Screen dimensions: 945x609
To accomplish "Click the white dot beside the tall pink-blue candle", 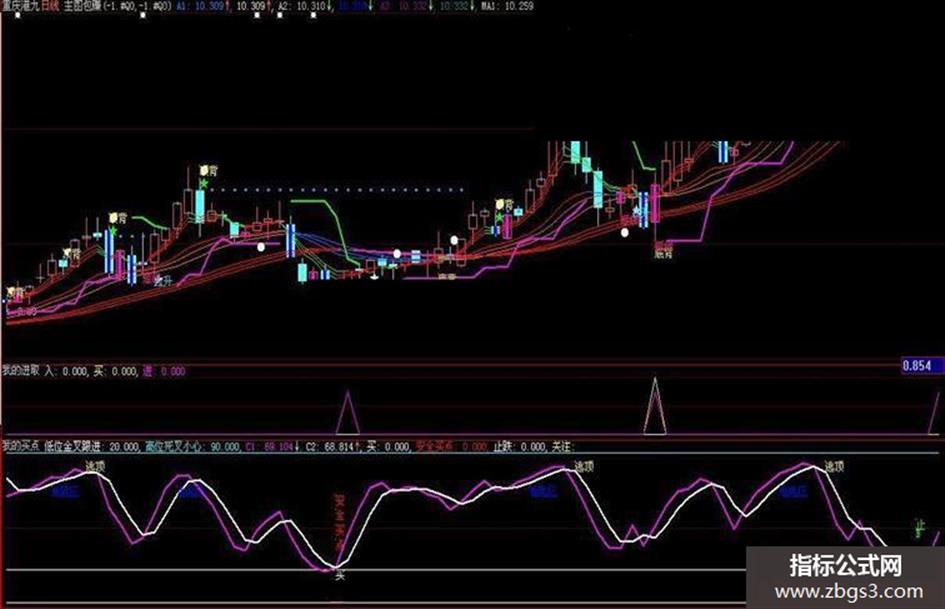I will [x=625, y=232].
